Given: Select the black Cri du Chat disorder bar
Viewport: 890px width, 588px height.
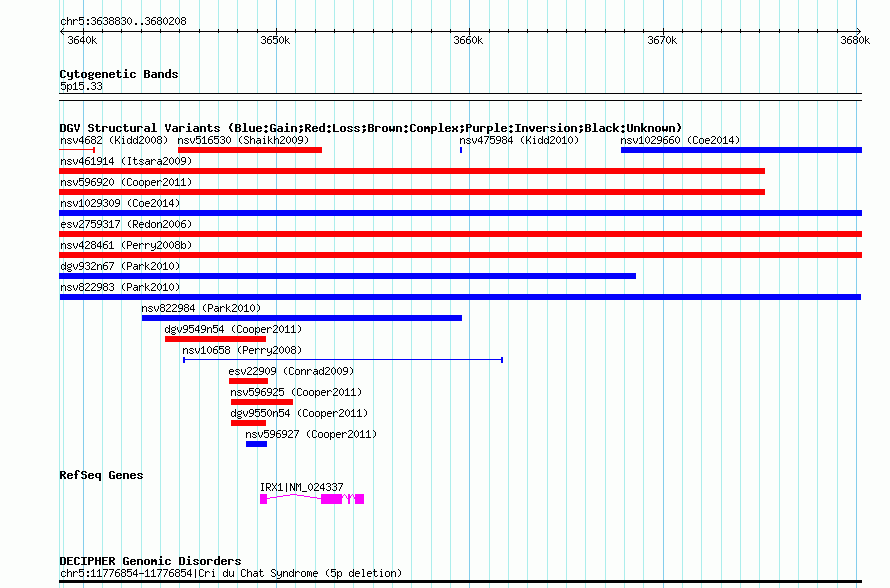Looking at the screenshot, I should pyautogui.click(x=460, y=582).
